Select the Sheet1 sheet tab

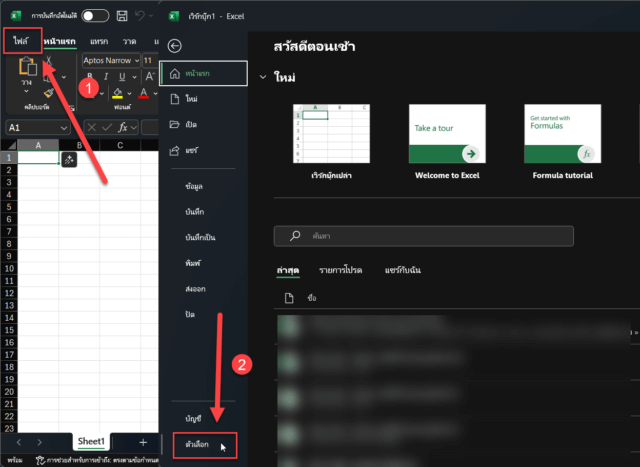tap(91, 441)
